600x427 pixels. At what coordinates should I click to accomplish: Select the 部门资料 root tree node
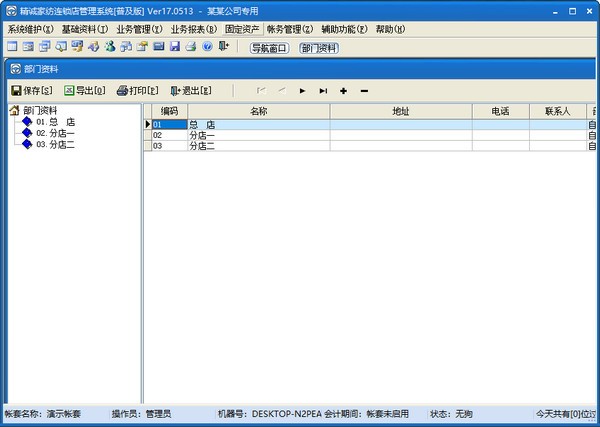(40, 111)
